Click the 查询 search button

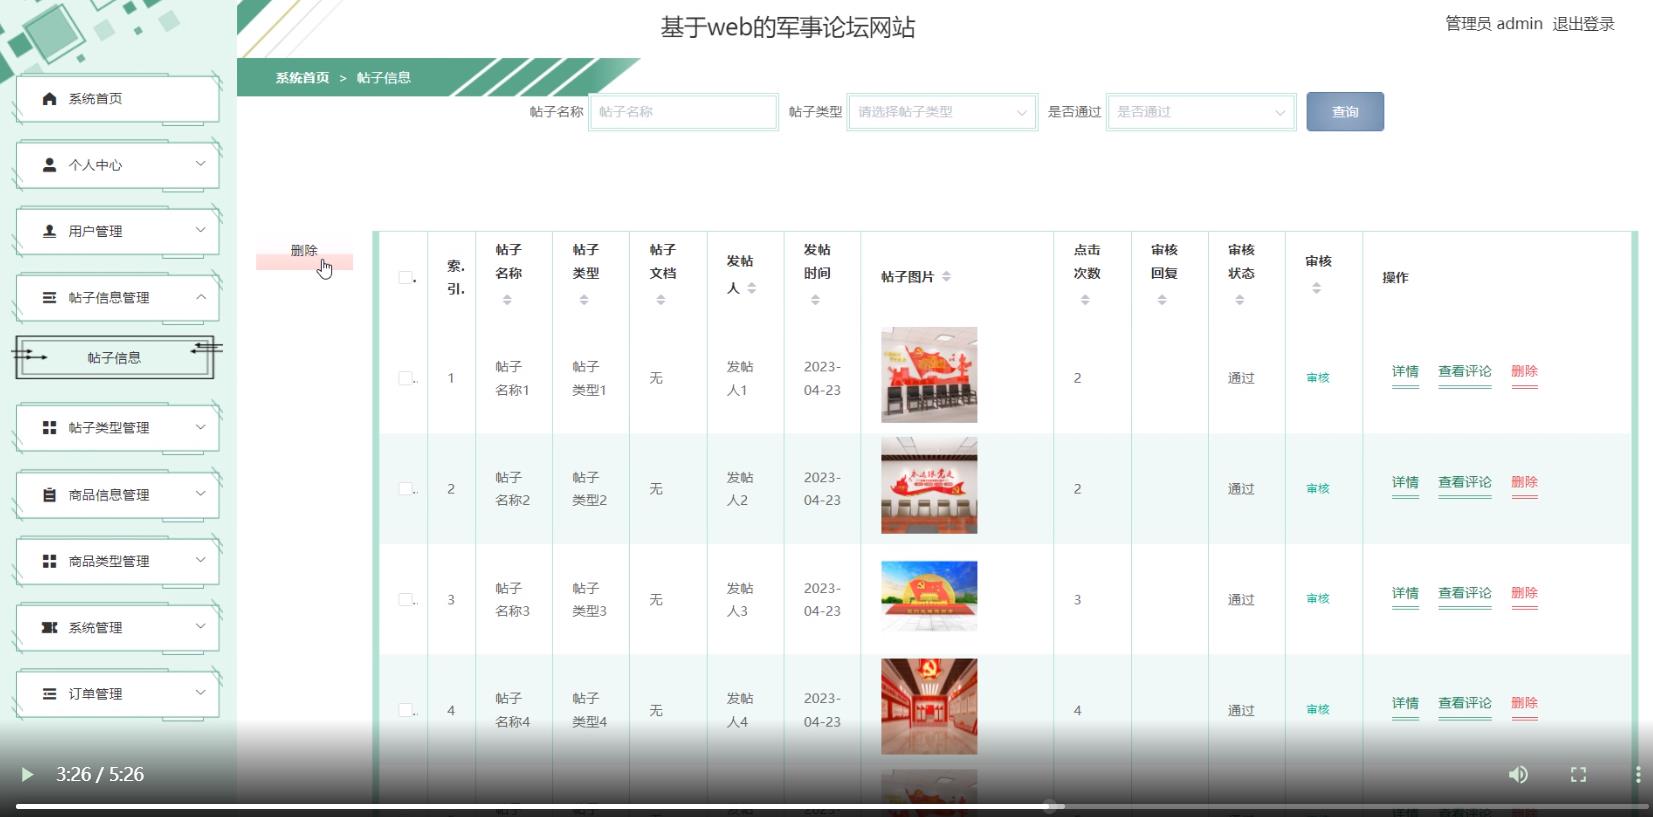coord(1345,112)
